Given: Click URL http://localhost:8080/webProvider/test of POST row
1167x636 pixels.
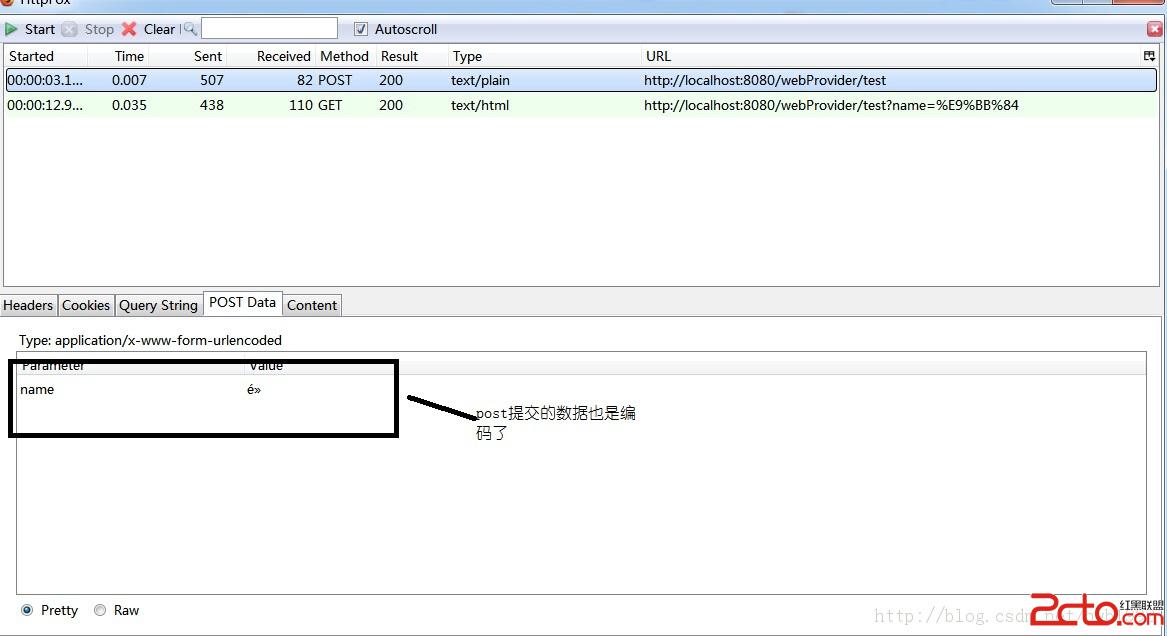Looking at the screenshot, I should (x=765, y=80).
